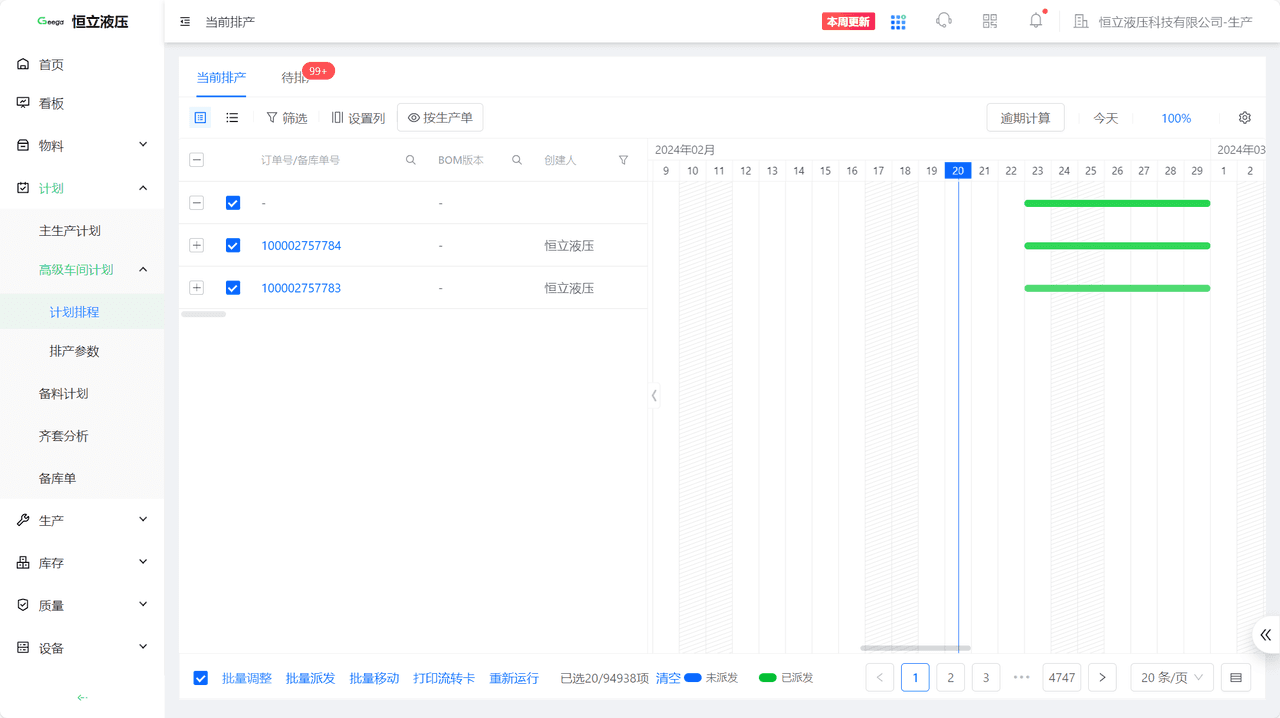The image size is (1280, 718).
Task: Search by order number magnifier icon
Action: tap(411, 160)
